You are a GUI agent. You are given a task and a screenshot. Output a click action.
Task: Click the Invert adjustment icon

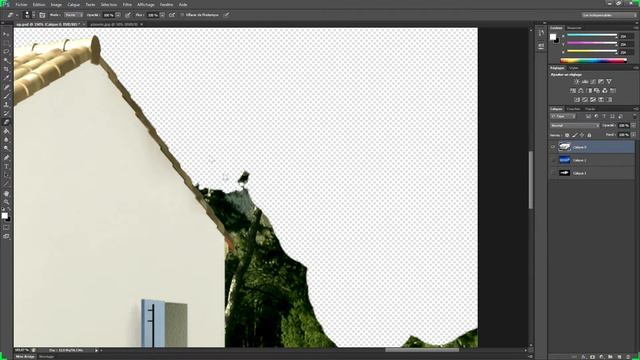[x=577, y=100]
